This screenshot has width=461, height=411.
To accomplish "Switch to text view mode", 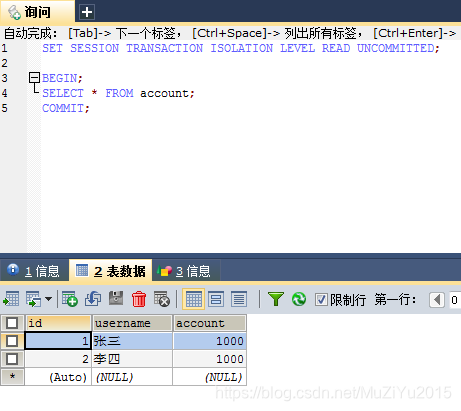I will click(239, 299).
